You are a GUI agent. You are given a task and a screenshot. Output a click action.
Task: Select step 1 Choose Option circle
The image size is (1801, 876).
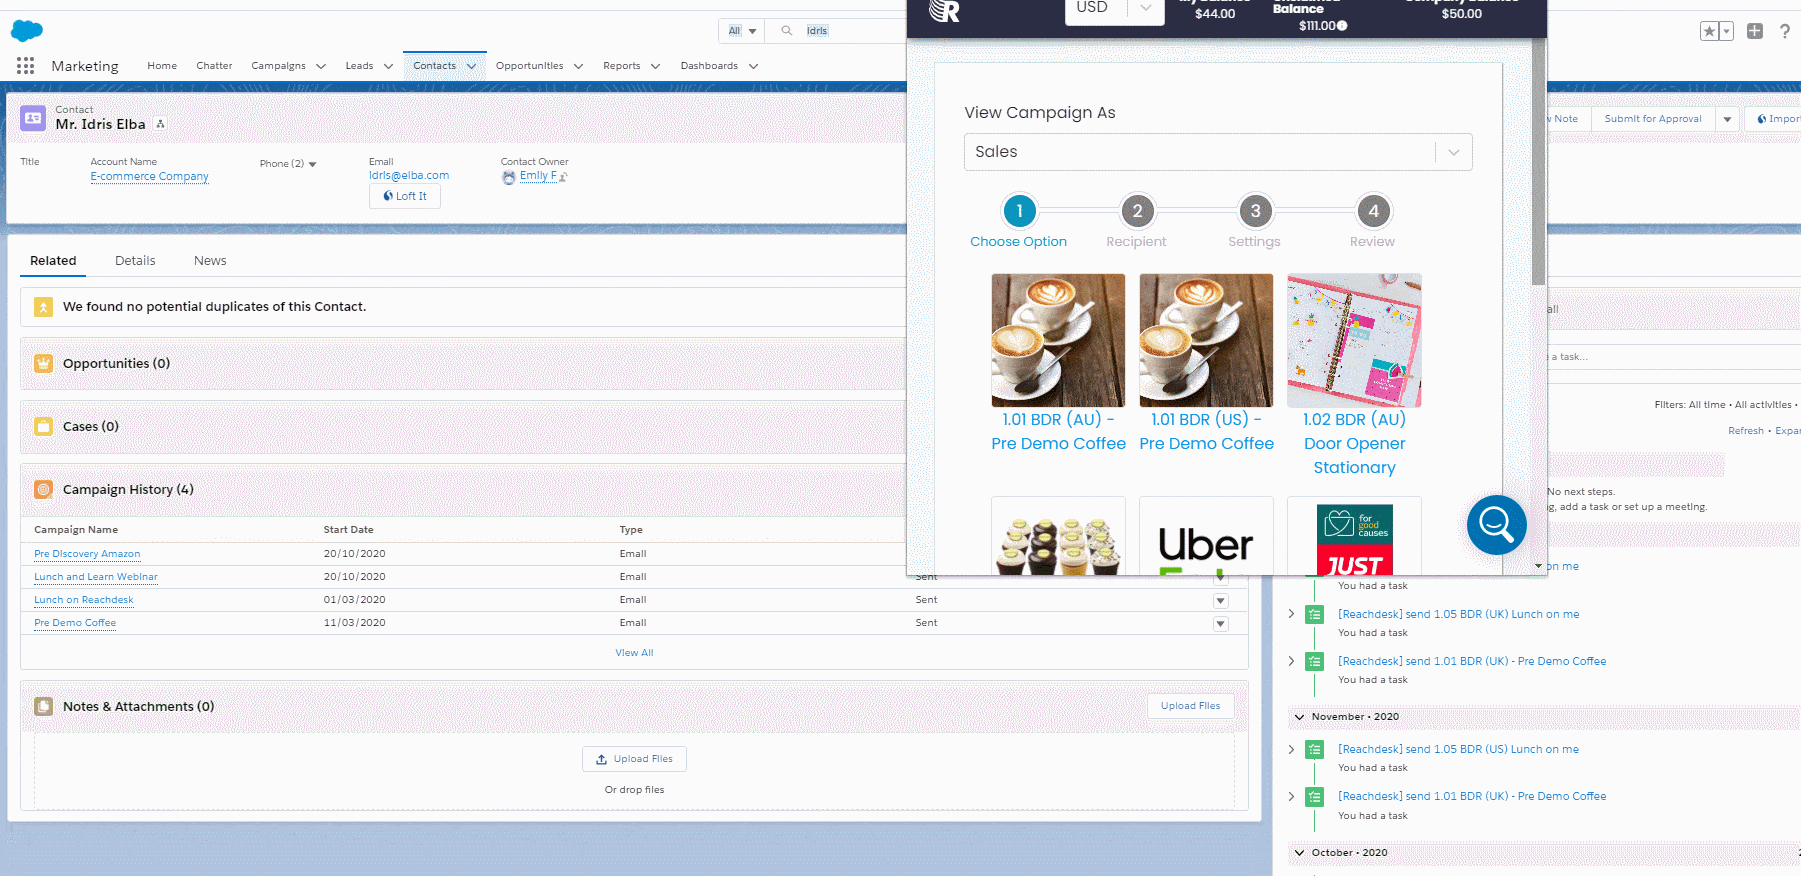pyautogui.click(x=1019, y=211)
